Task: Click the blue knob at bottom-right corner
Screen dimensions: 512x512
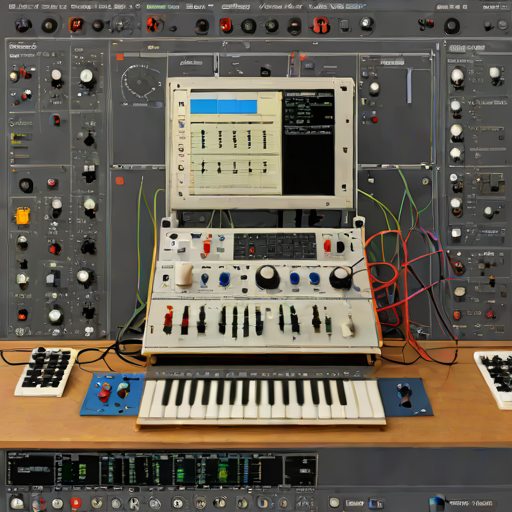Action: 437,503
